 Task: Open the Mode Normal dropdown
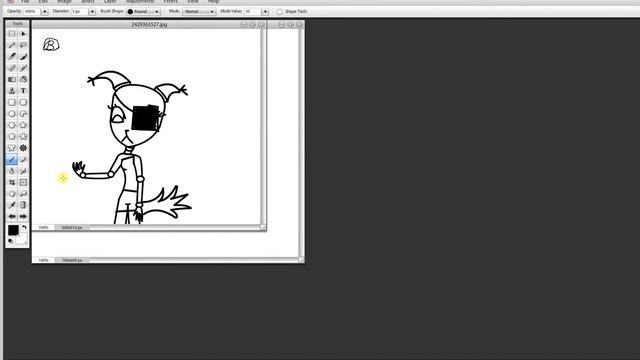[199, 12]
